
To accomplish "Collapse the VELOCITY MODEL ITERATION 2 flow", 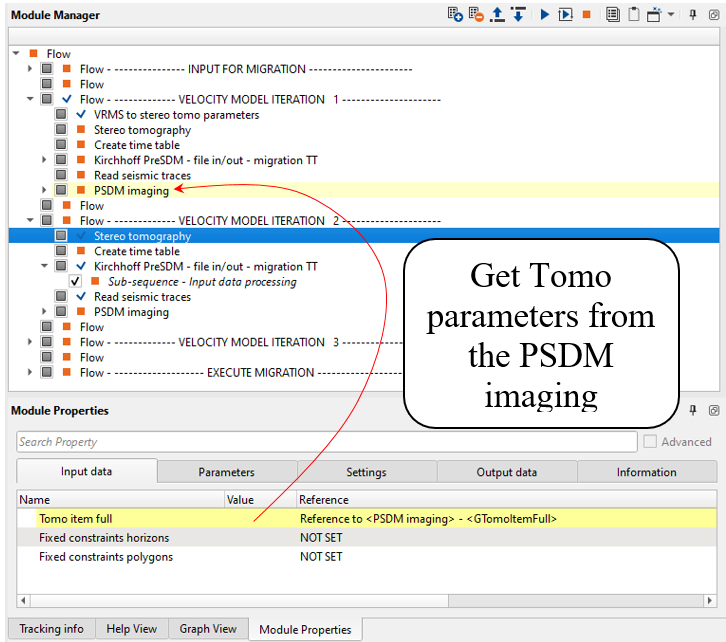I will point(30,221).
